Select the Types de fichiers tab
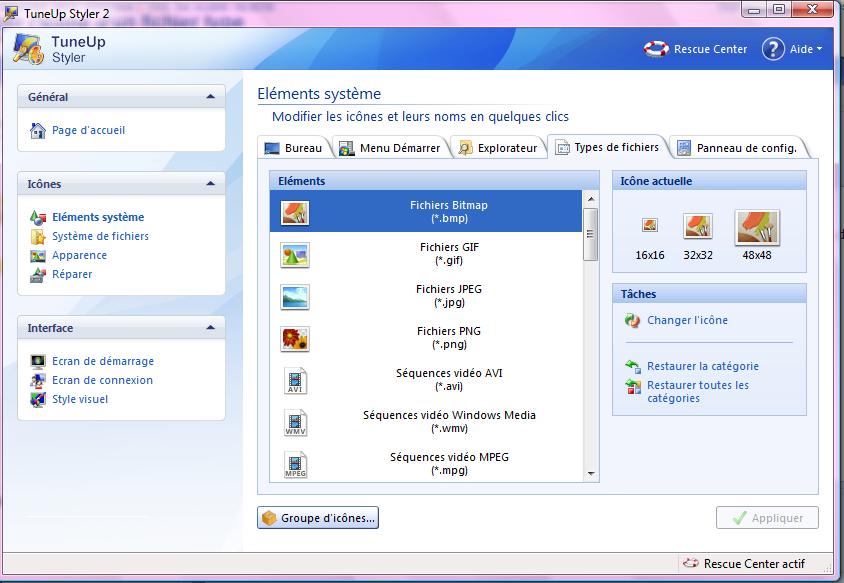This screenshot has height=583, width=844. 608,147
